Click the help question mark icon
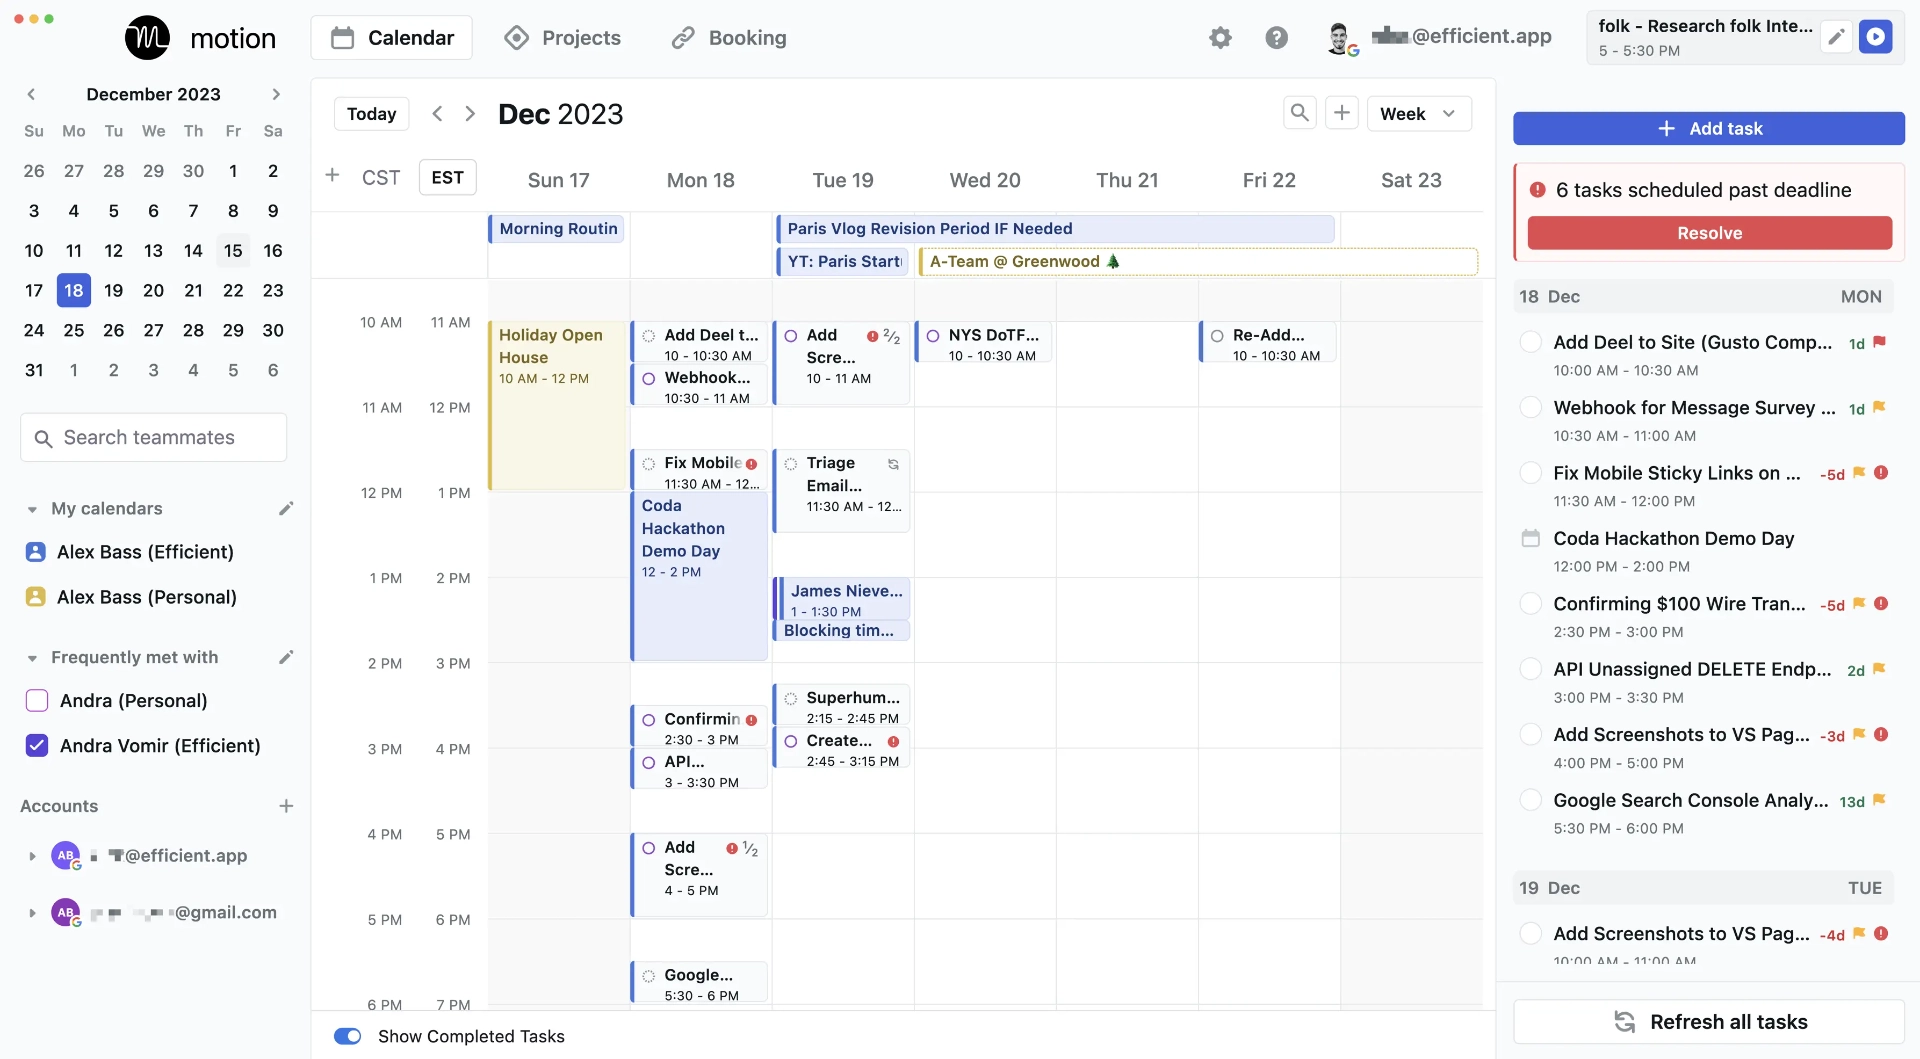 pos(1276,38)
